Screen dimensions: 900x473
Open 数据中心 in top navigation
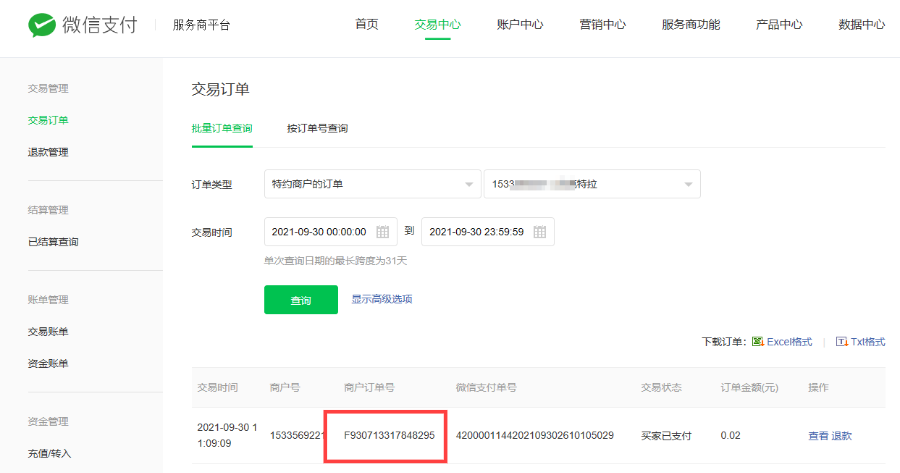pyautogui.click(x=861, y=25)
